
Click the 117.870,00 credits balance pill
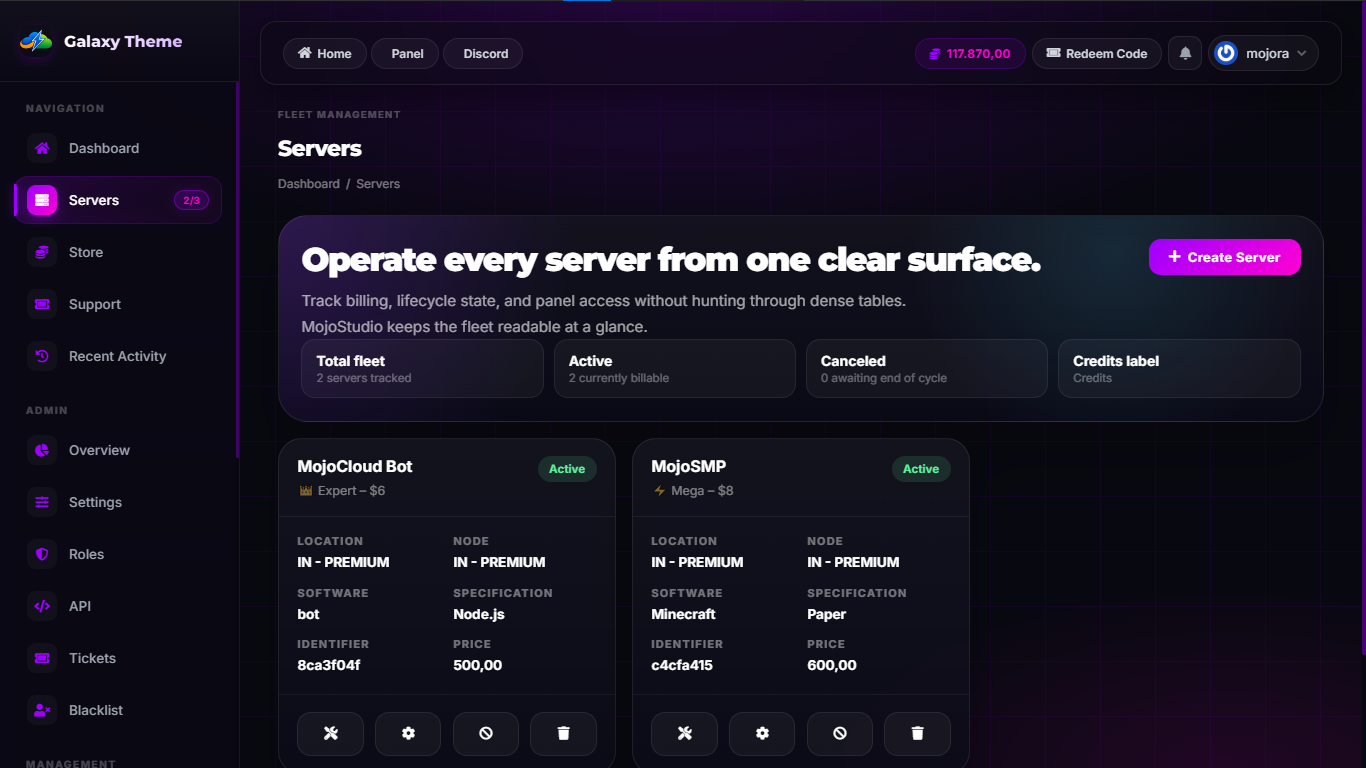pos(969,54)
